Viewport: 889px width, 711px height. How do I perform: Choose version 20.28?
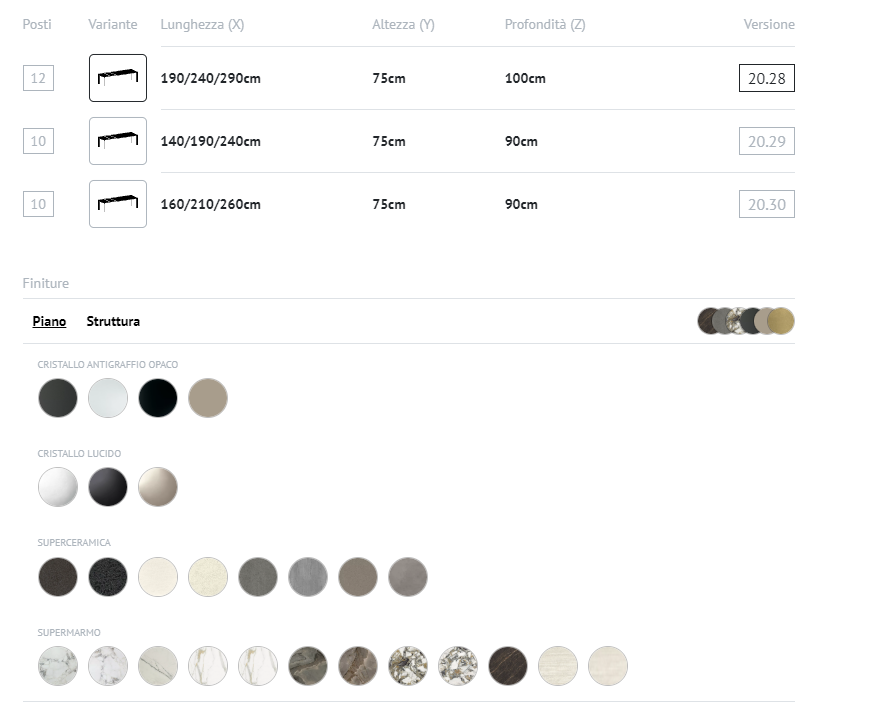pos(766,78)
